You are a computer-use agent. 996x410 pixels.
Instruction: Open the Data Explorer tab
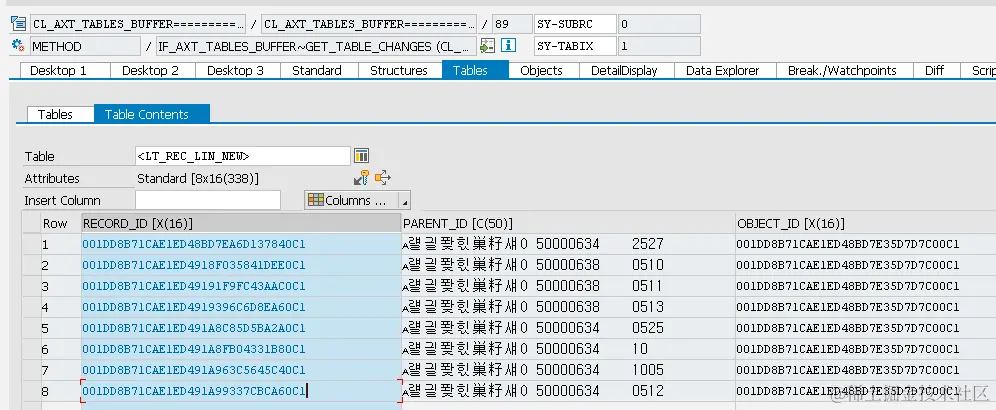(x=723, y=71)
